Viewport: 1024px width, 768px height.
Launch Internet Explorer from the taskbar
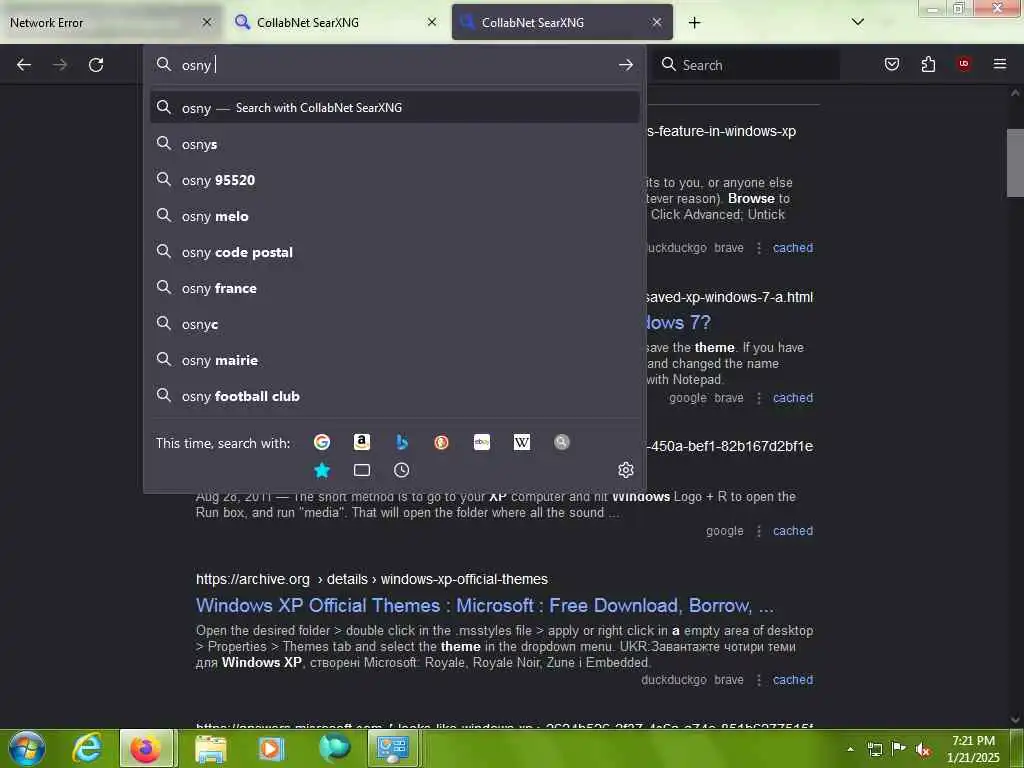coord(88,748)
